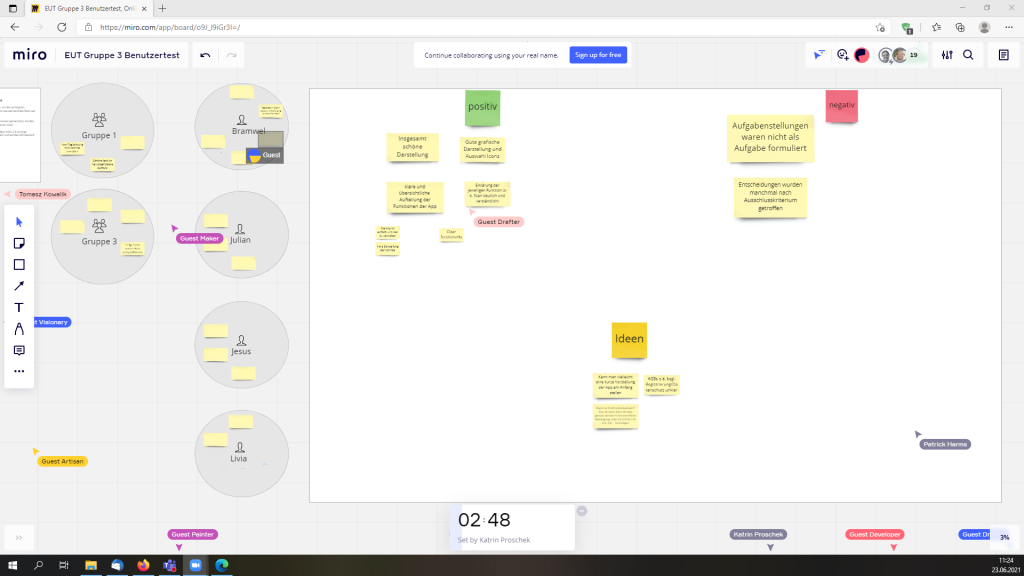
Task: Click the green 'positiv' sticky note
Action: click(x=482, y=107)
